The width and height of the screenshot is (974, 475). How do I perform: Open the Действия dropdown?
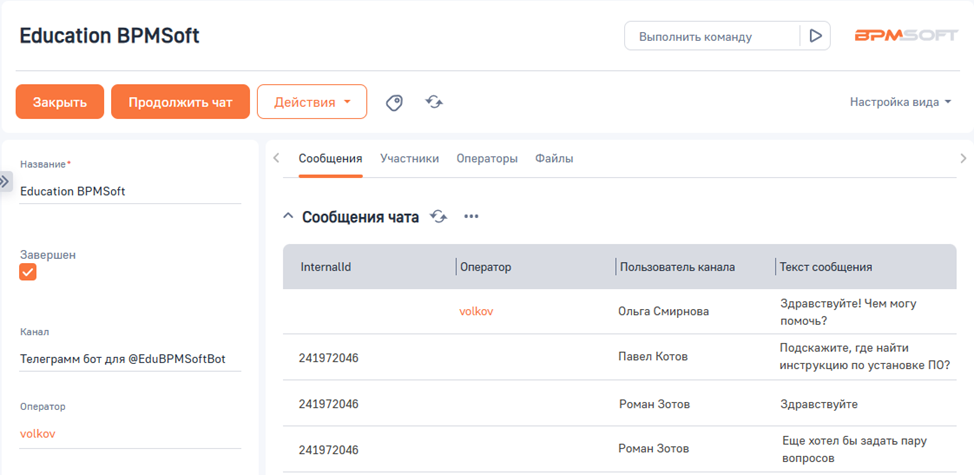[x=312, y=102]
